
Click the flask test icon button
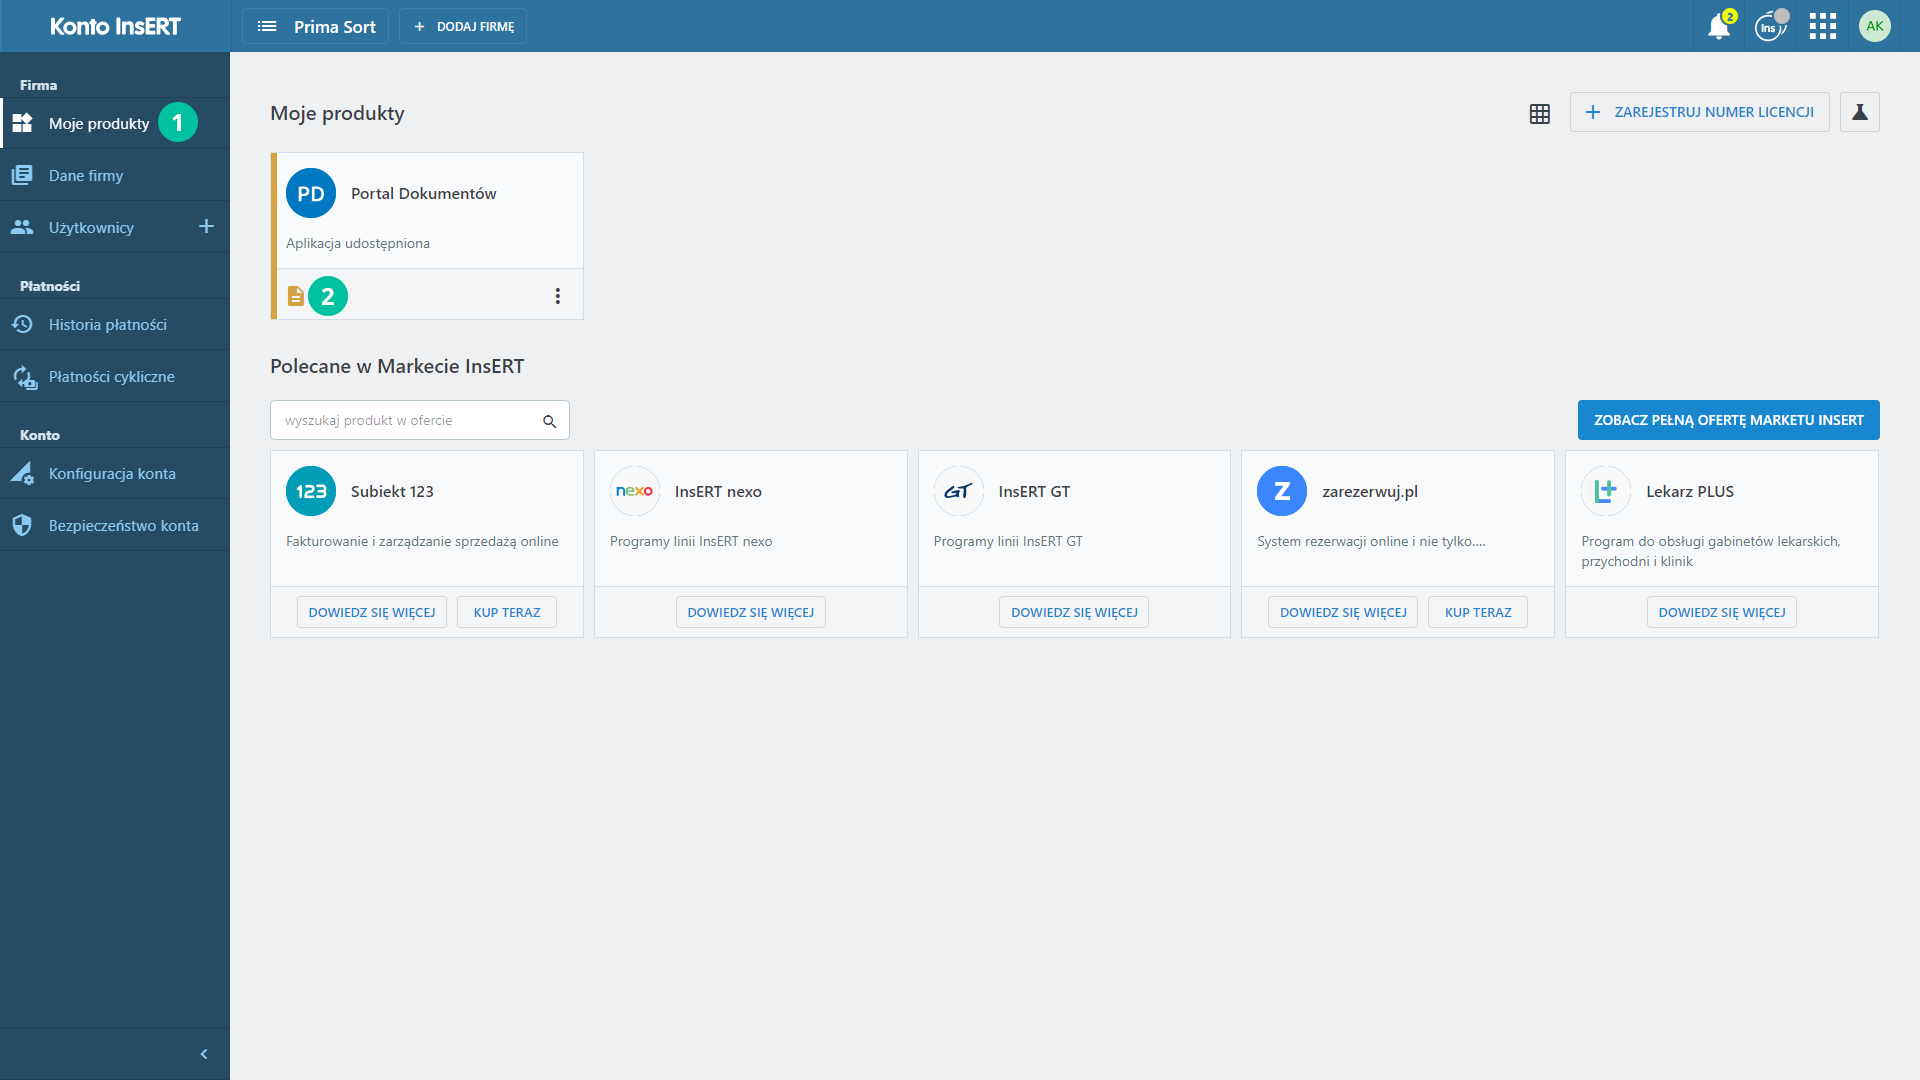click(1859, 112)
